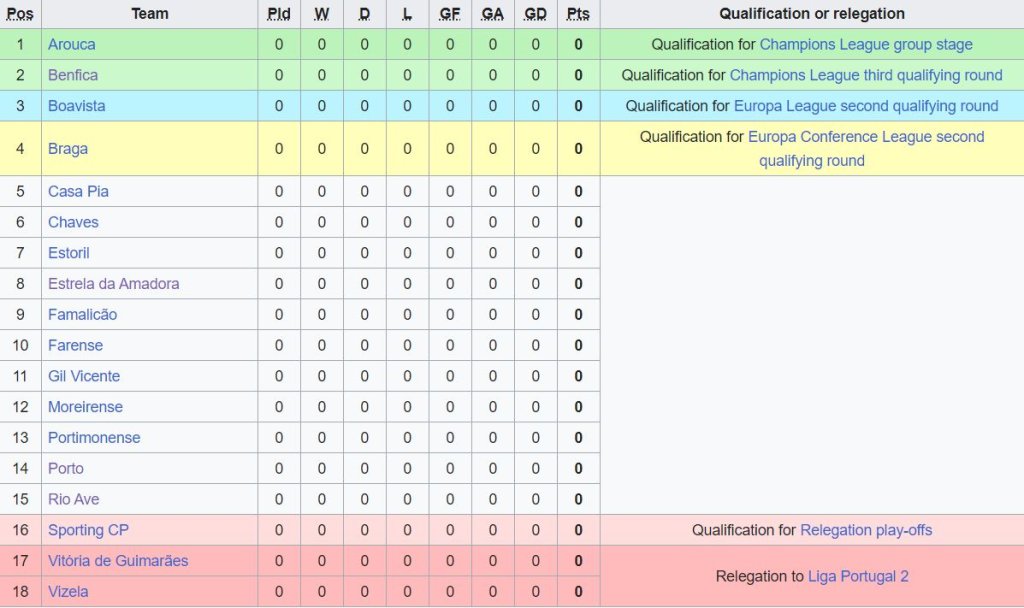Click Champions League third qualifying round link

click(866, 75)
